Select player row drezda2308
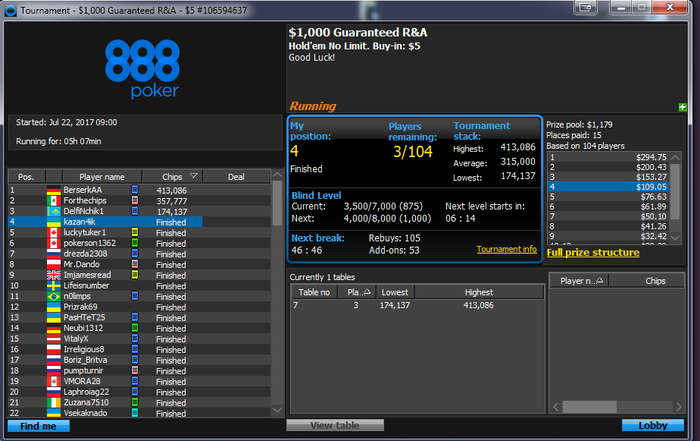This screenshot has height=441, width=700. (x=139, y=254)
